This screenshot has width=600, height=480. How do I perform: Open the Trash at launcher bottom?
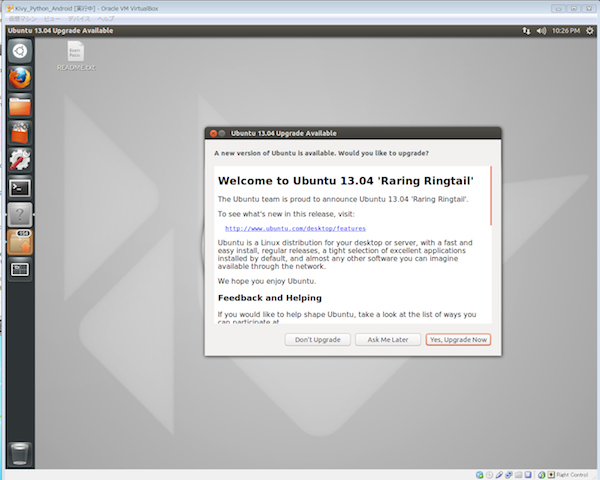pyautogui.click(x=20, y=454)
